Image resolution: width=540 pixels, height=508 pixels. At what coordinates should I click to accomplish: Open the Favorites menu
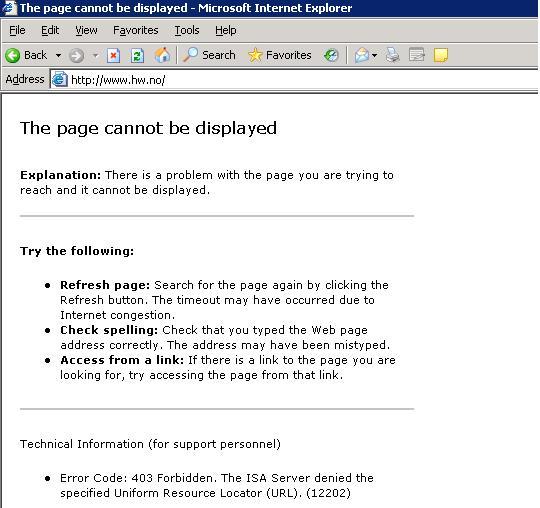tap(136, 30)
